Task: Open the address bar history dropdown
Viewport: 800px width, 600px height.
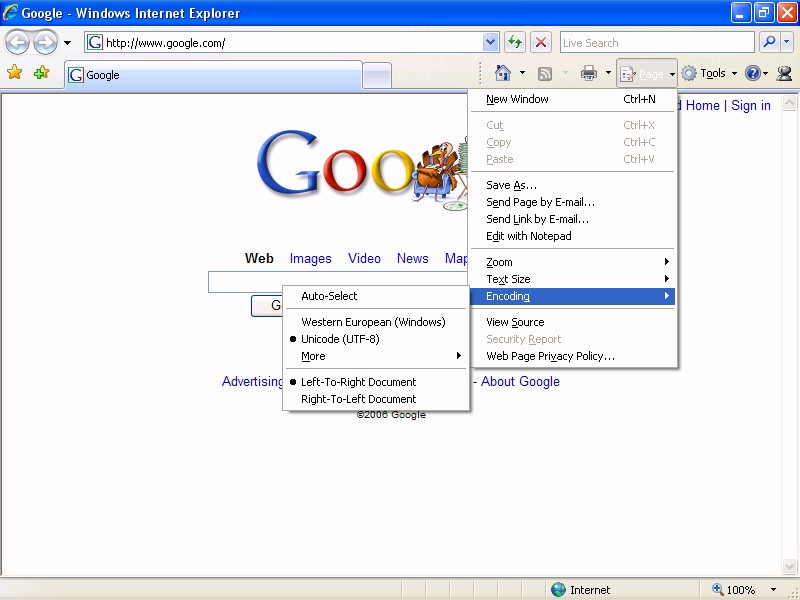Action: (x=490, y=42)
